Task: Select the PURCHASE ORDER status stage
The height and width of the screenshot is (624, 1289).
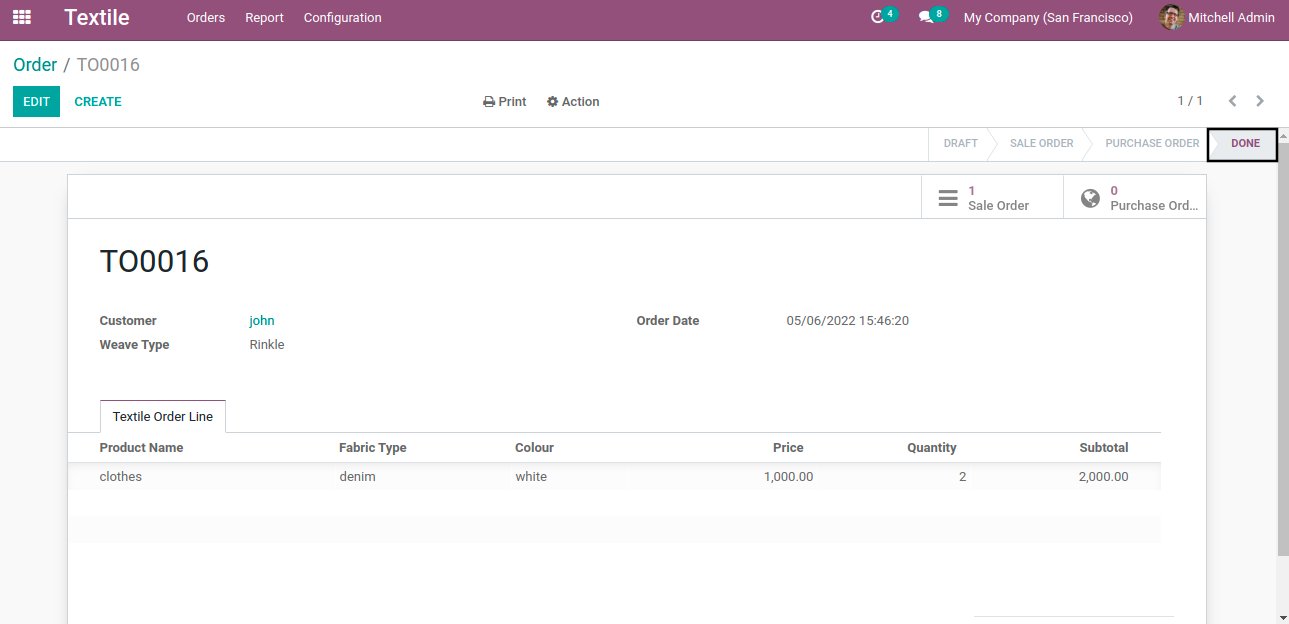Action: click(x=1152, y=143)
